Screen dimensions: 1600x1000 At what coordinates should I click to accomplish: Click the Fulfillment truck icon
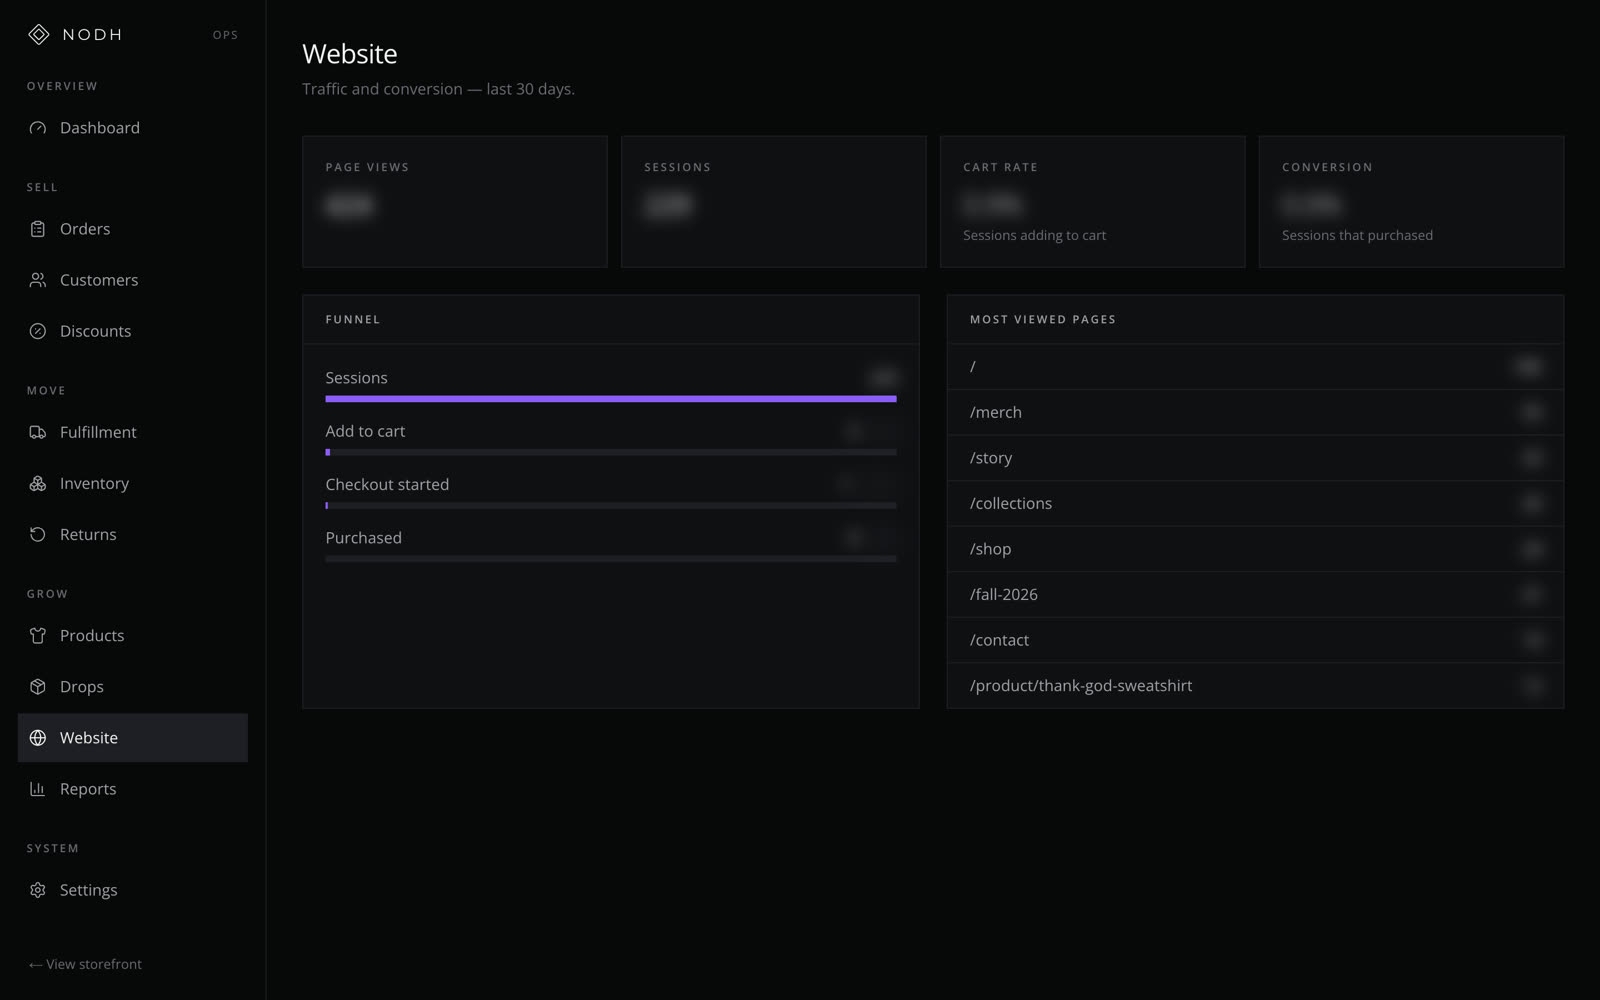(38, 432)
